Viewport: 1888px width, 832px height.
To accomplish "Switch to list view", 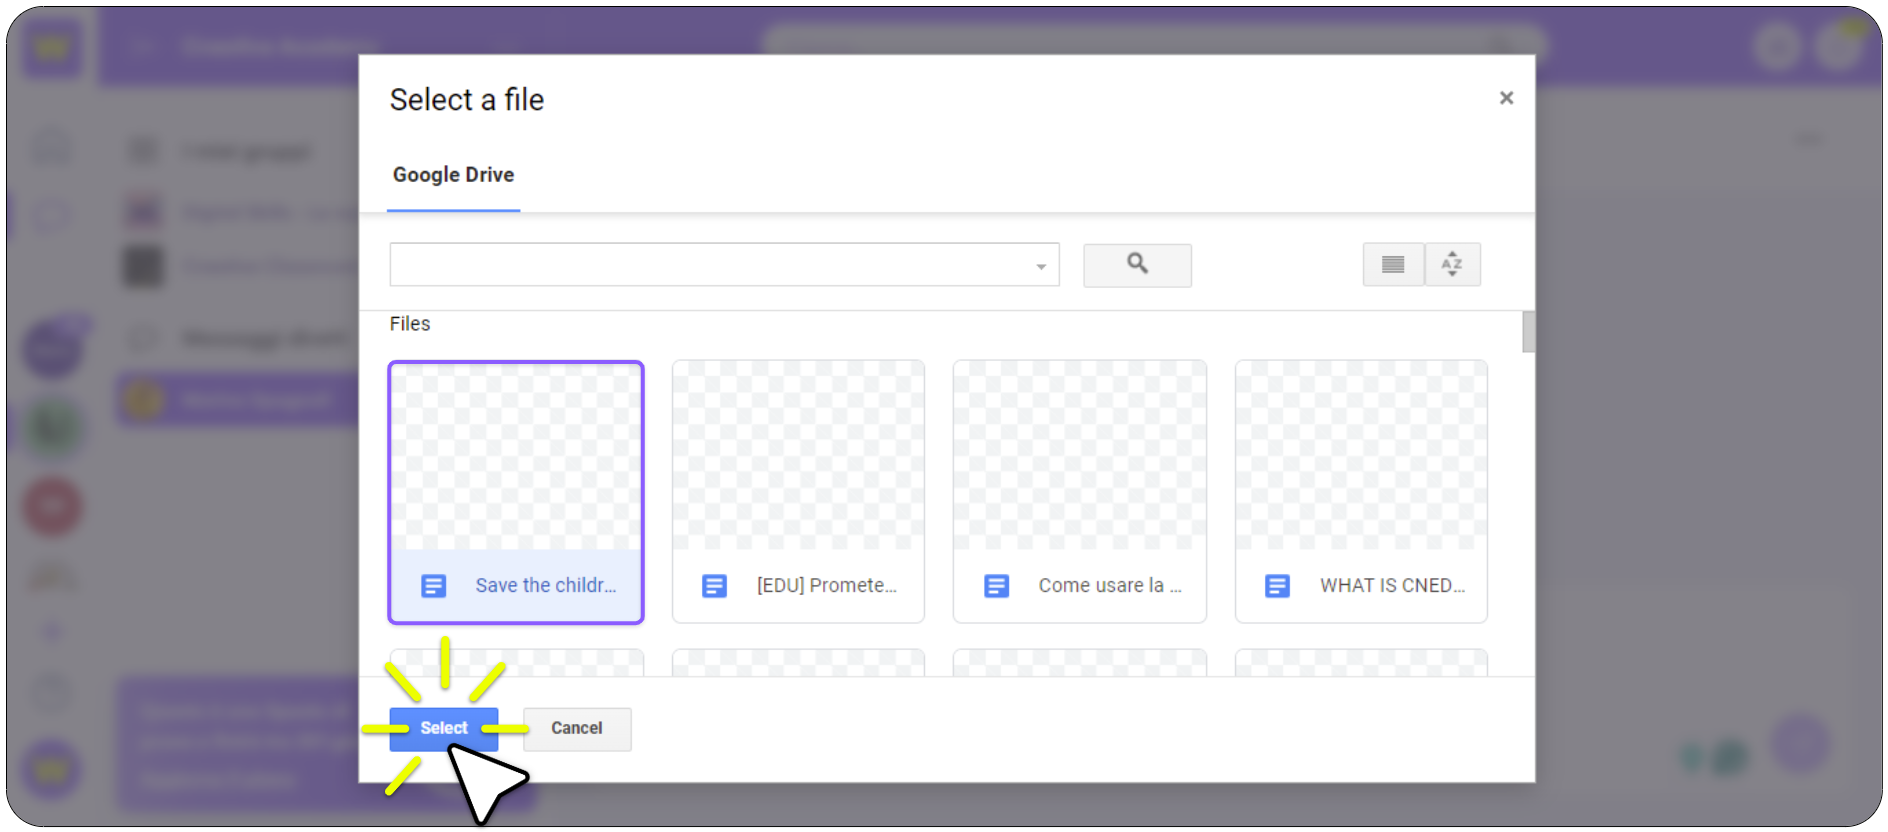I will pyautogui.click(x=1393, y=265).
